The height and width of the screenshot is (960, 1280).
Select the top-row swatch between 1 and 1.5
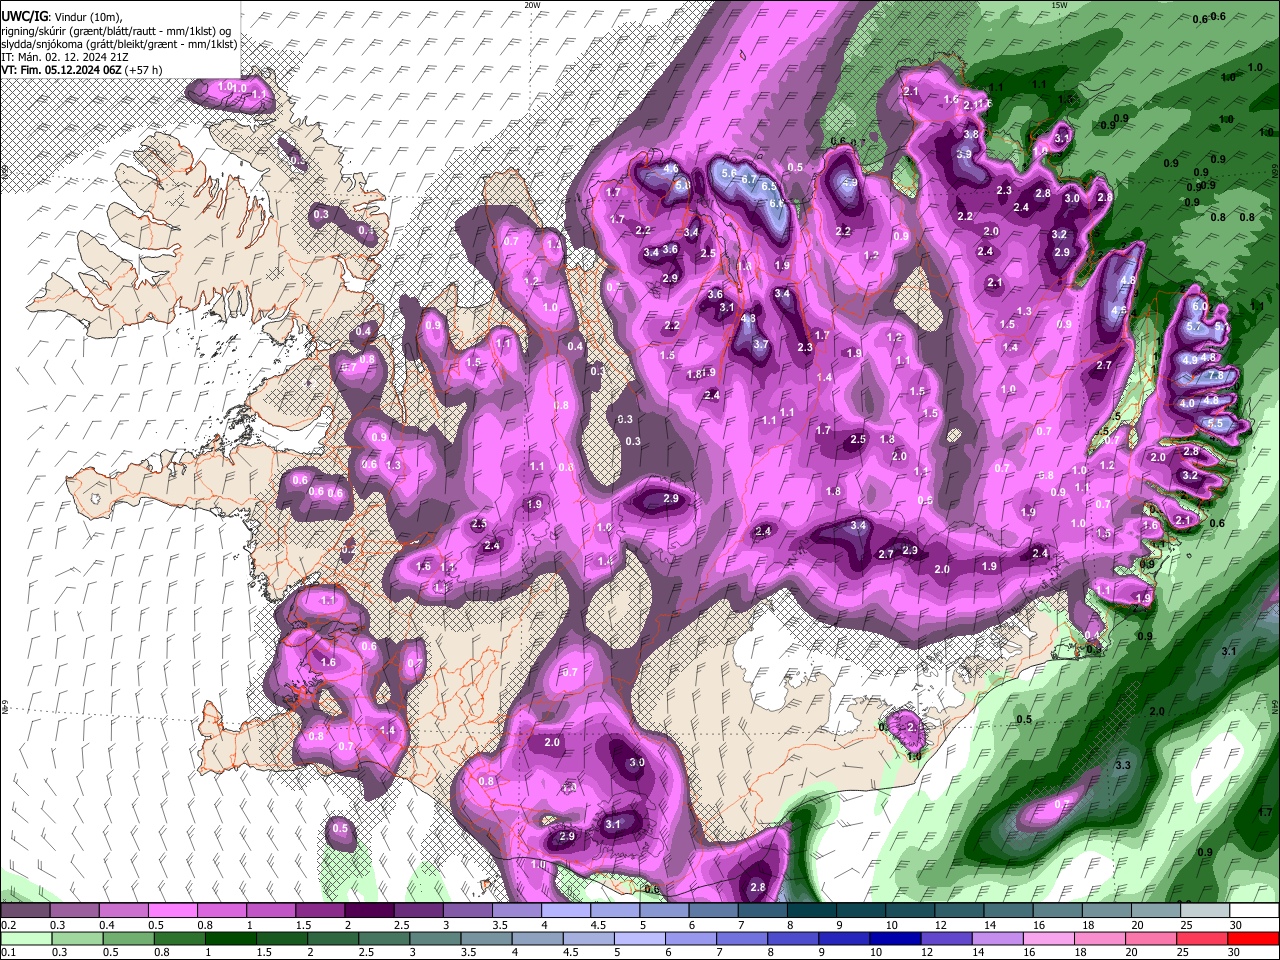(271, 911)
